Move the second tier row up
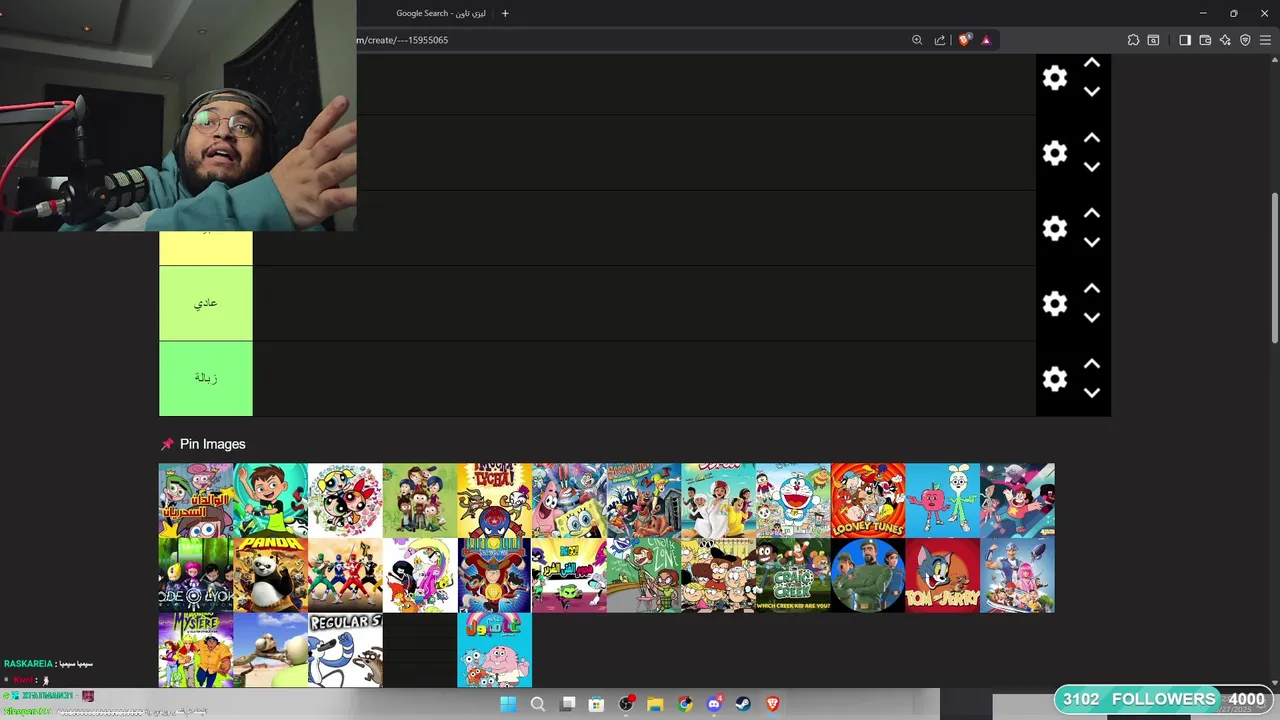The height and width of the screenshot is (720, 1280). [x=1092, y=138]
